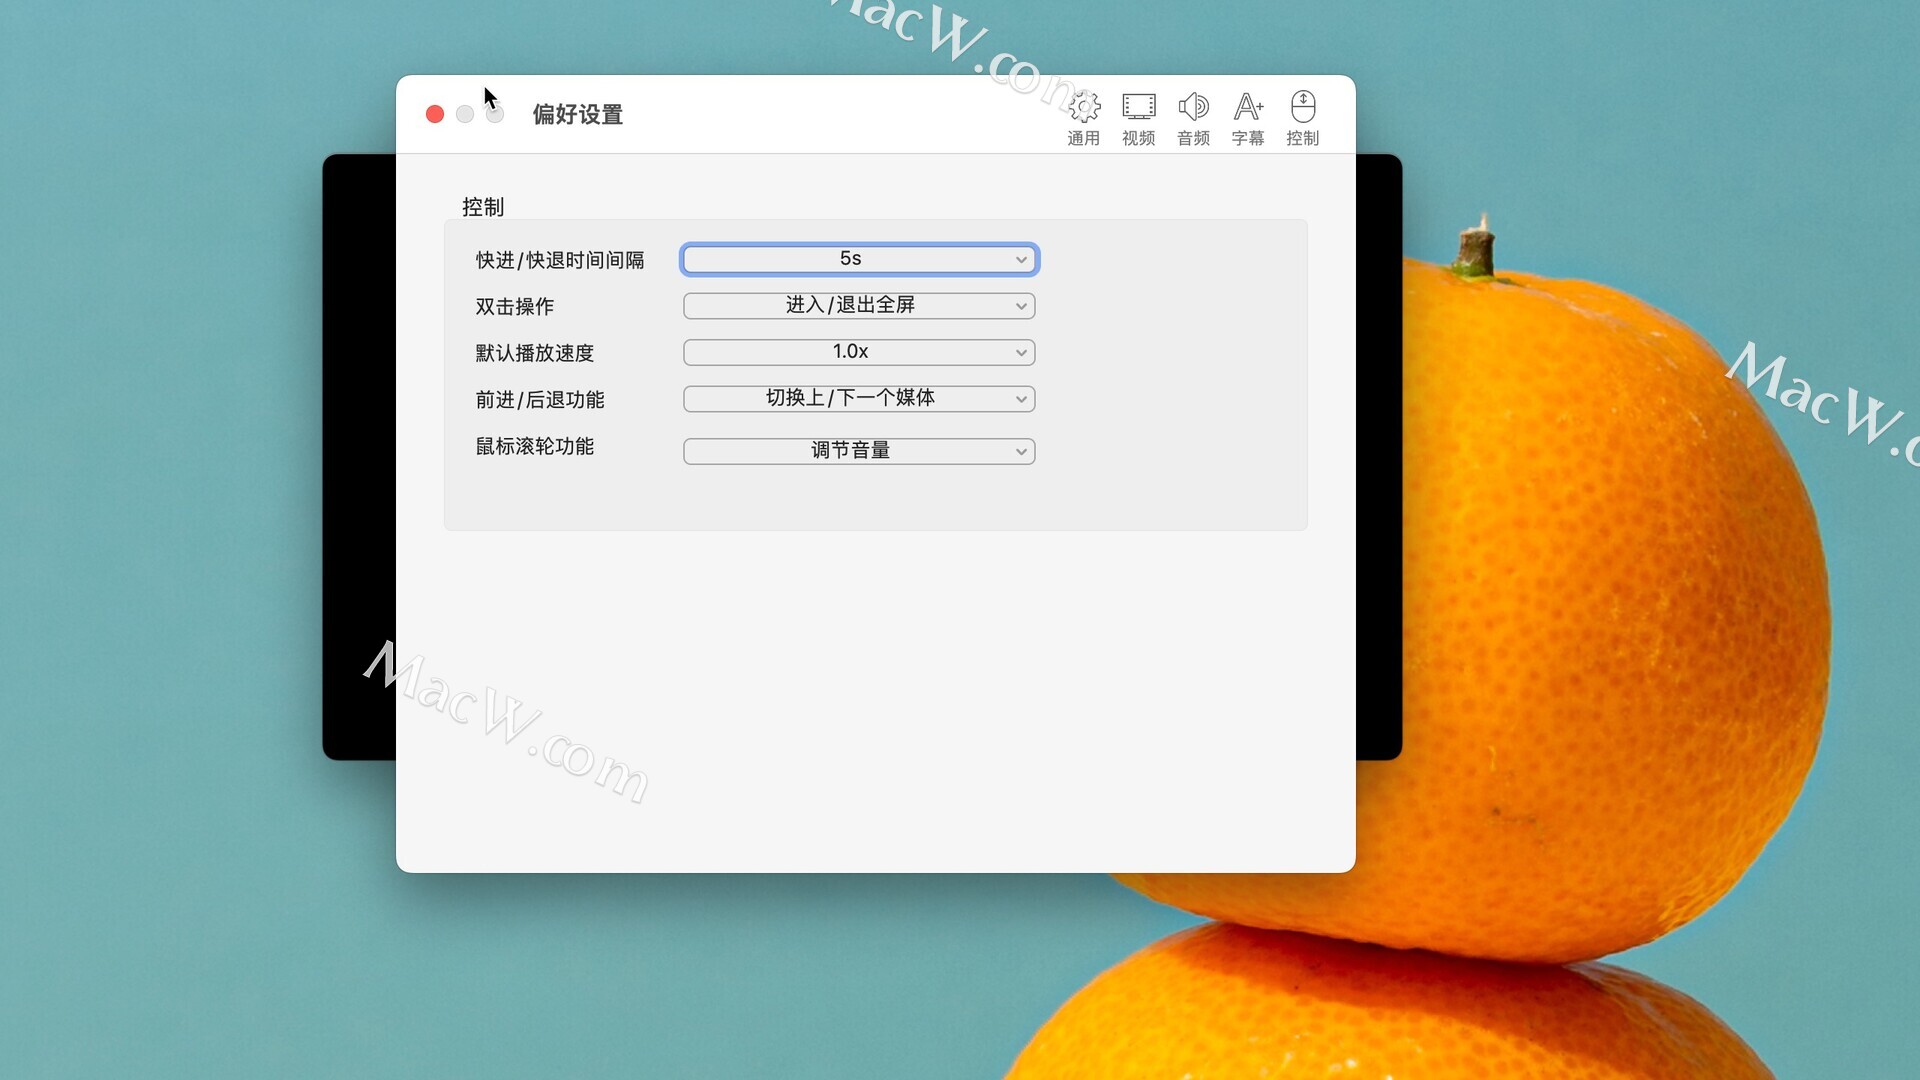This screenshot has width=1920, height=1080.
Task: Click the 快进/快退时间间隔 label text
Action: click(x=560, y=260)
